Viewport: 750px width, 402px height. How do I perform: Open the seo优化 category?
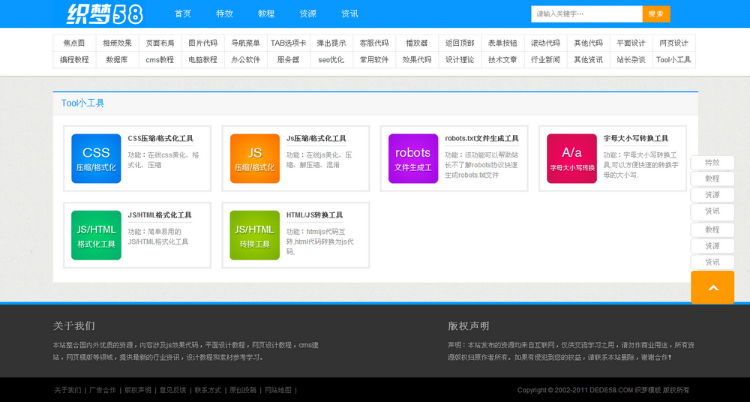coord(331,60)
